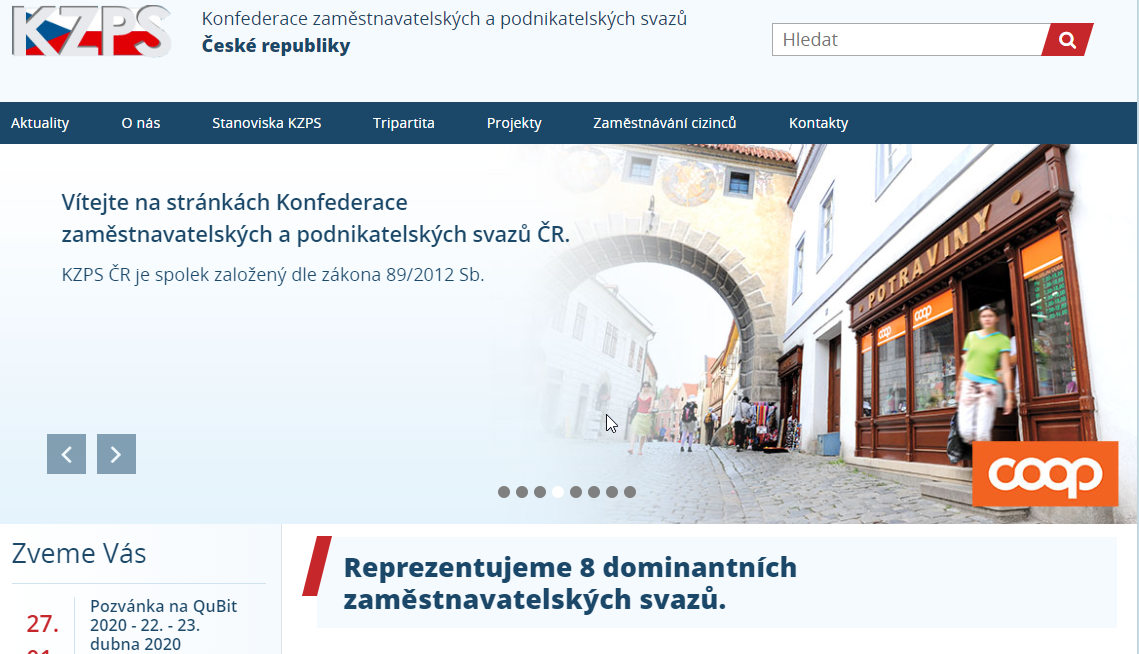
Task: Click the KZPS logo
Action: [x=92, y=31]
